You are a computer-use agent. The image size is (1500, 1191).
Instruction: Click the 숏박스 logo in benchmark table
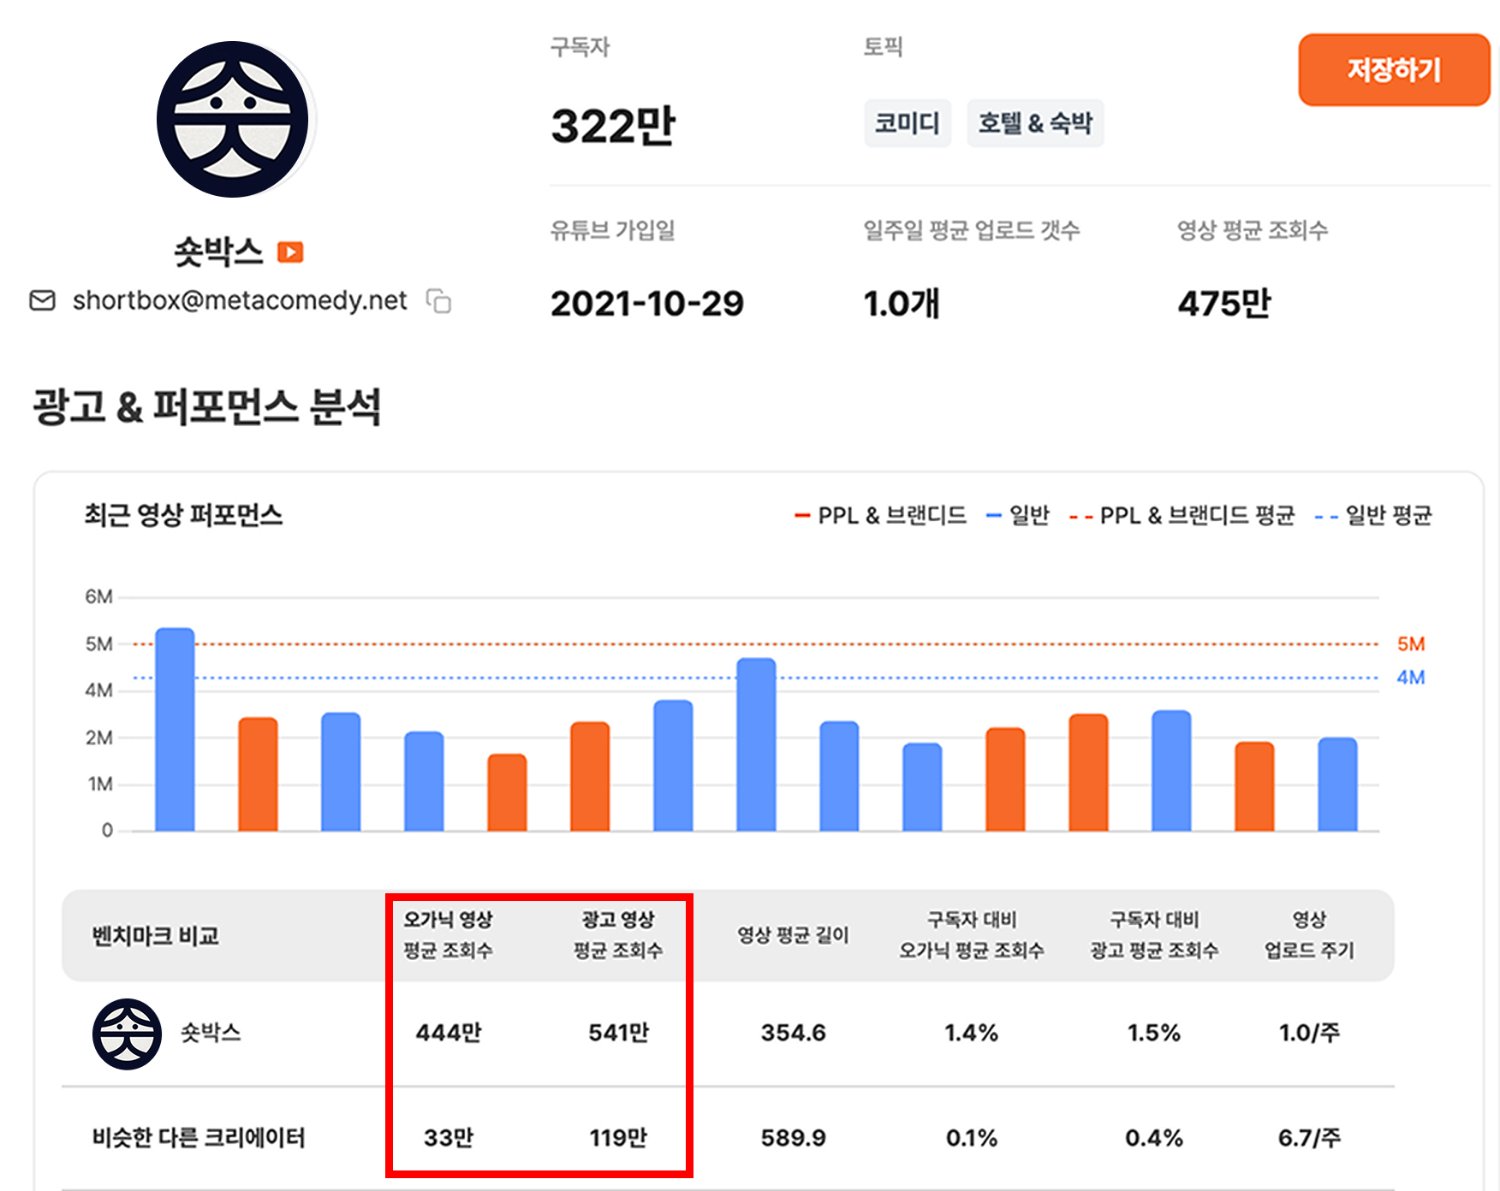pyautogui.click(x=127, y=1033)
